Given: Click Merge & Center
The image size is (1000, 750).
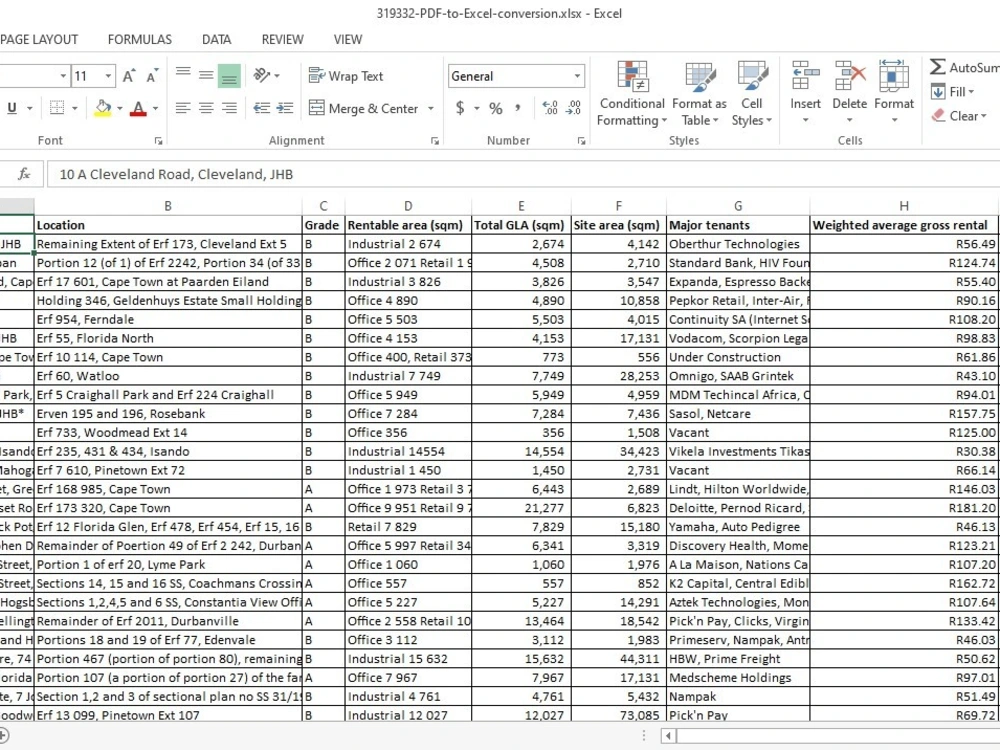Looking at the screenshot, I should [x=363, y=108].
